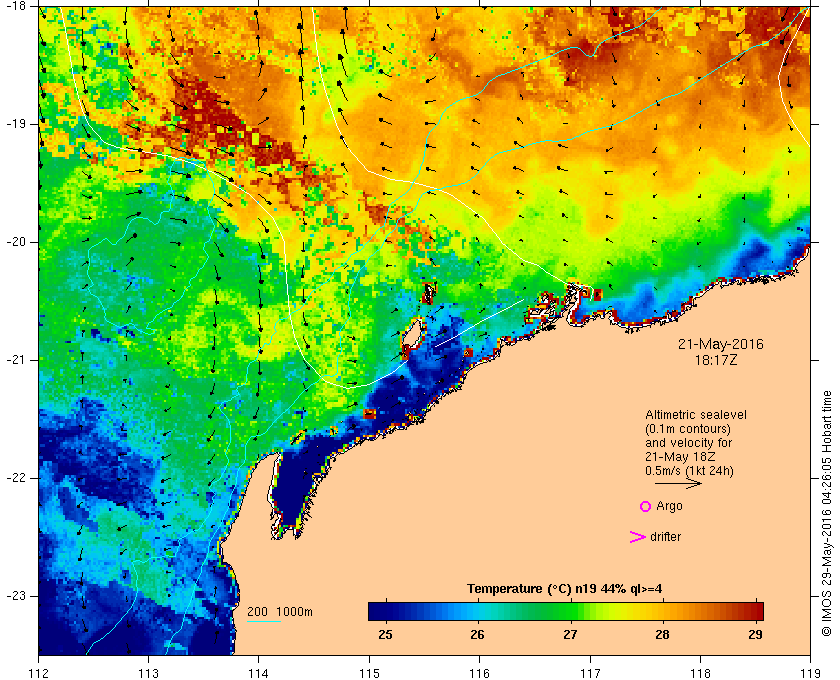840x680 pixels.
Task: Click the '(0.1m contours)' legend line
Action: (x=688, y=429)
